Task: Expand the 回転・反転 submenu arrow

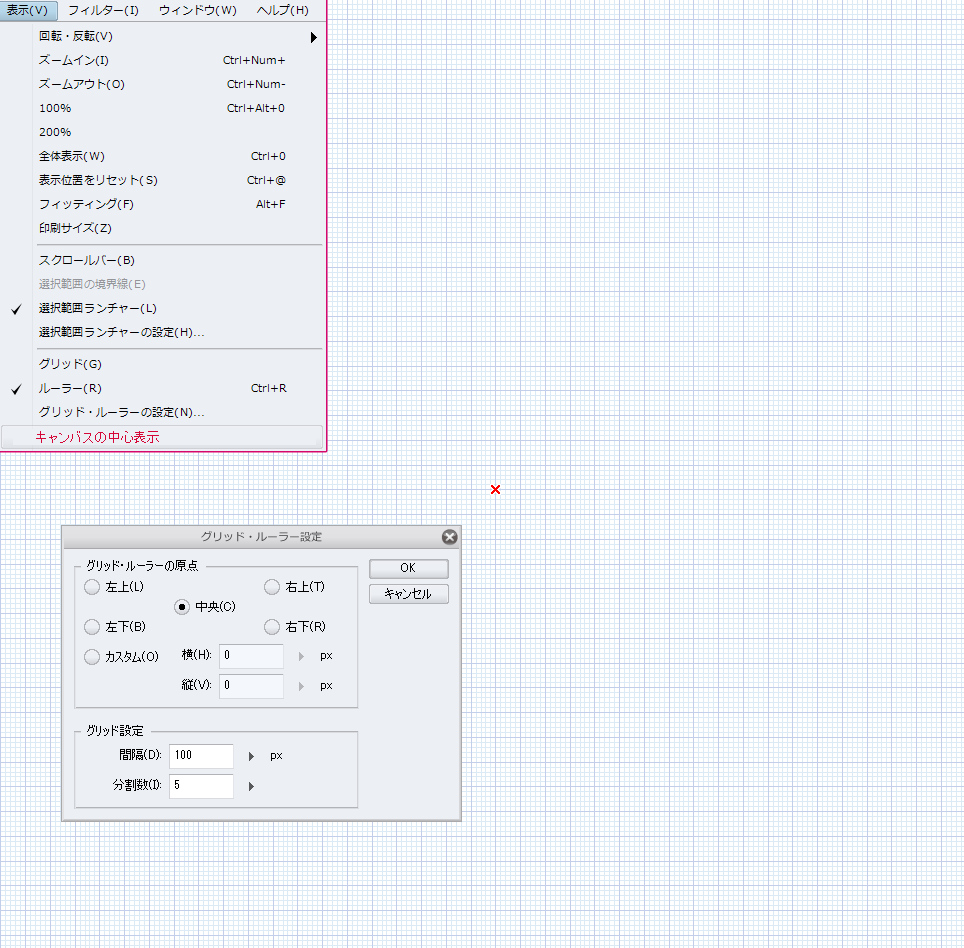Action: click(x=313, y=37)
